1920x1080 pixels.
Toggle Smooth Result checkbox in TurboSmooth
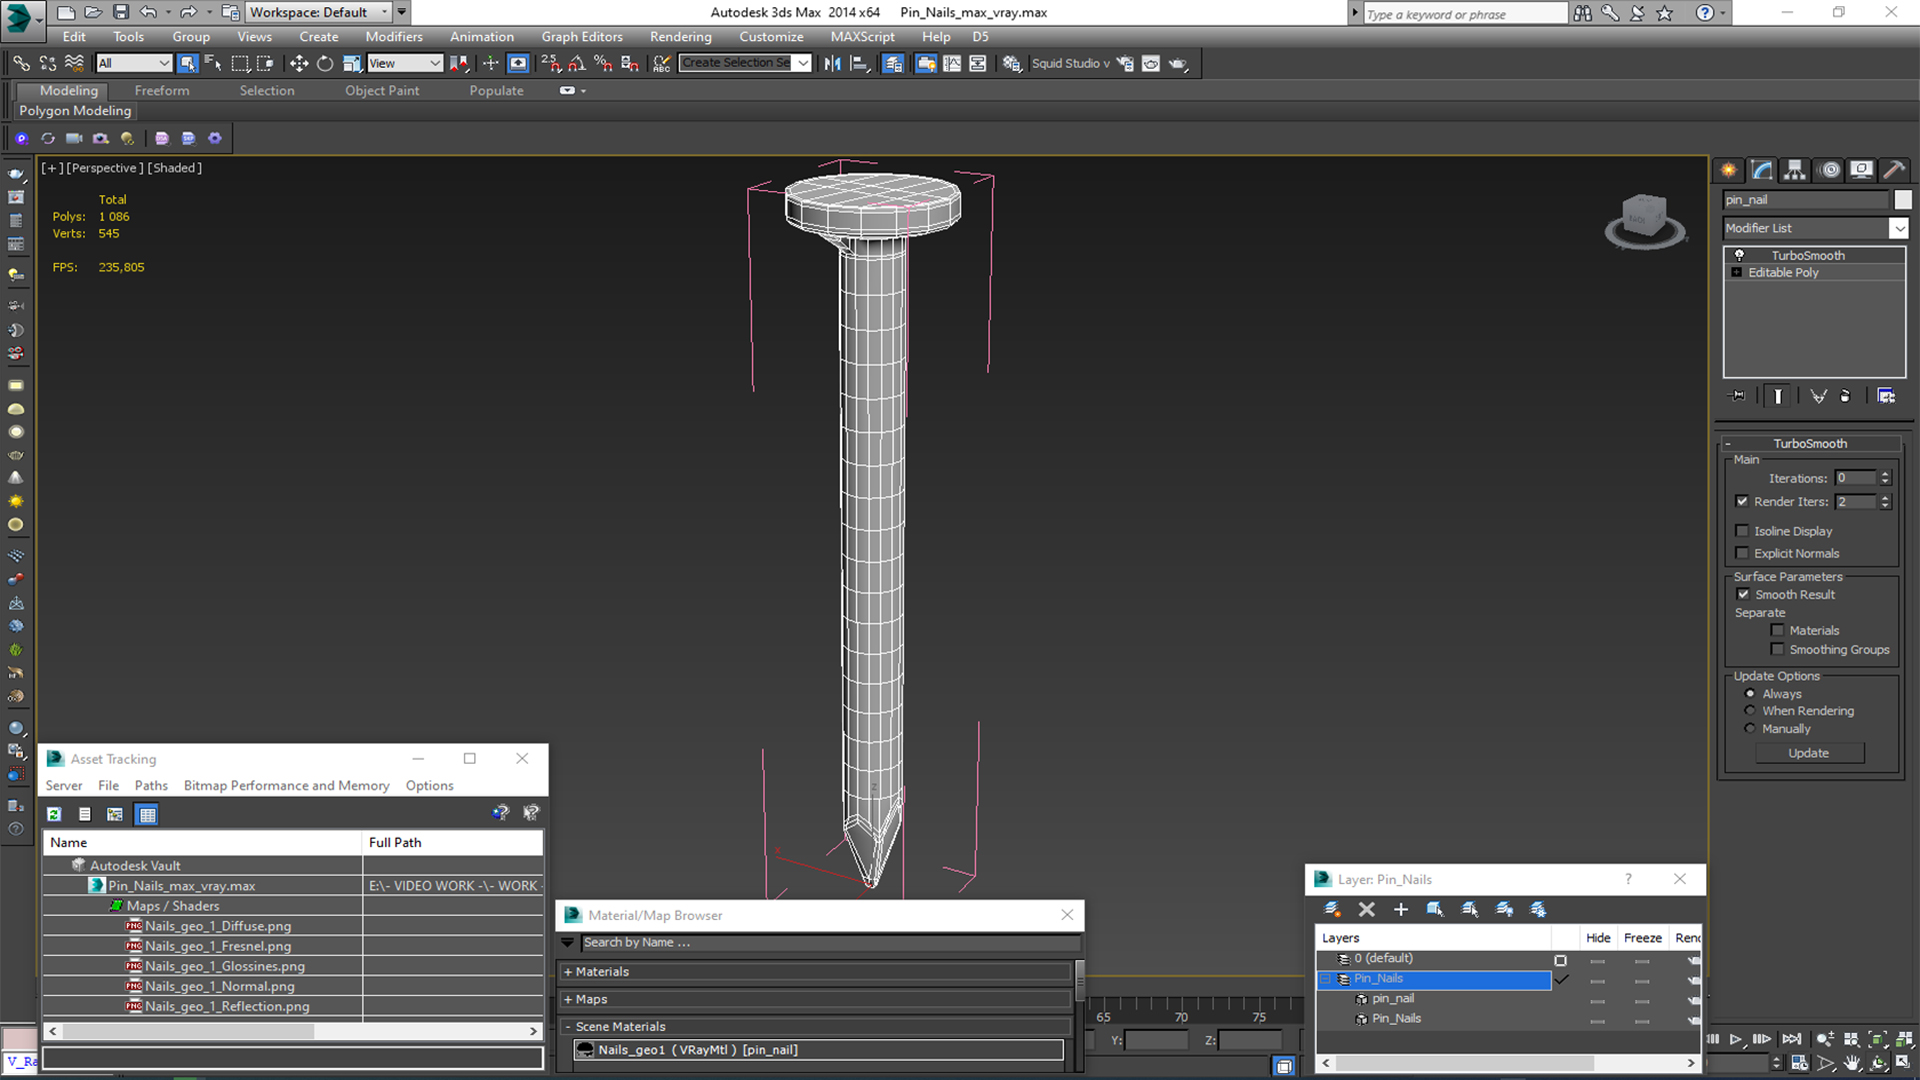tap(1745, 593)
